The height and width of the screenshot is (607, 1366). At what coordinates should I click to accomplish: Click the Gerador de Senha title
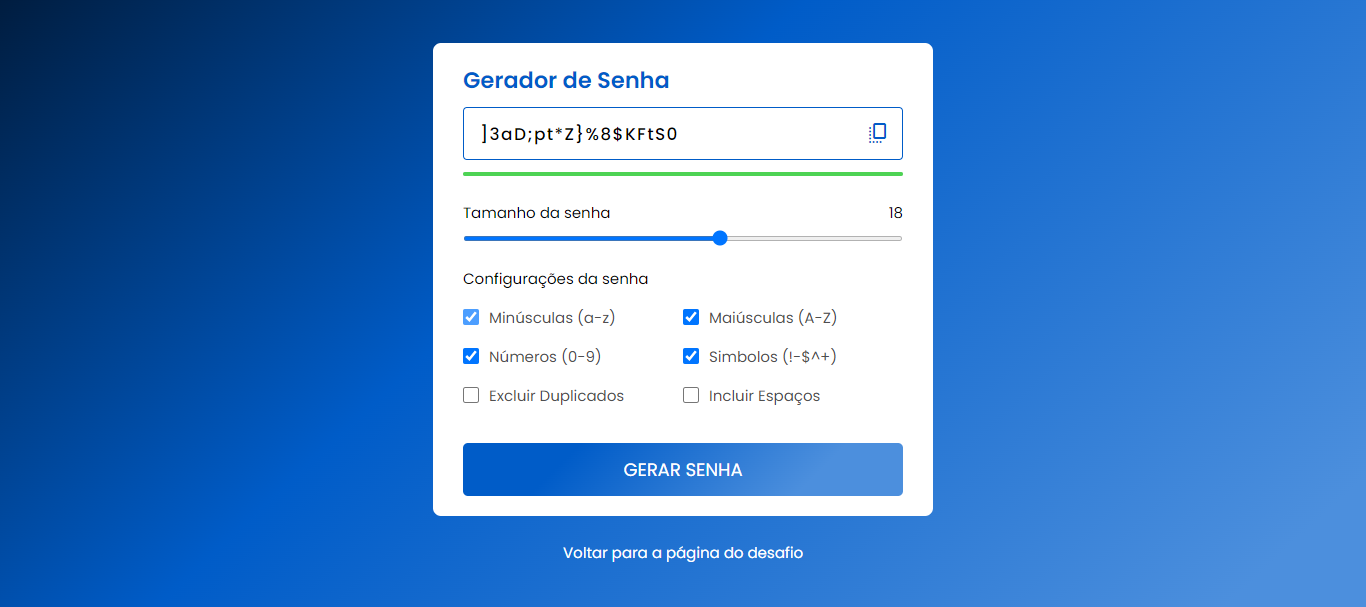[x=566, y=80]
